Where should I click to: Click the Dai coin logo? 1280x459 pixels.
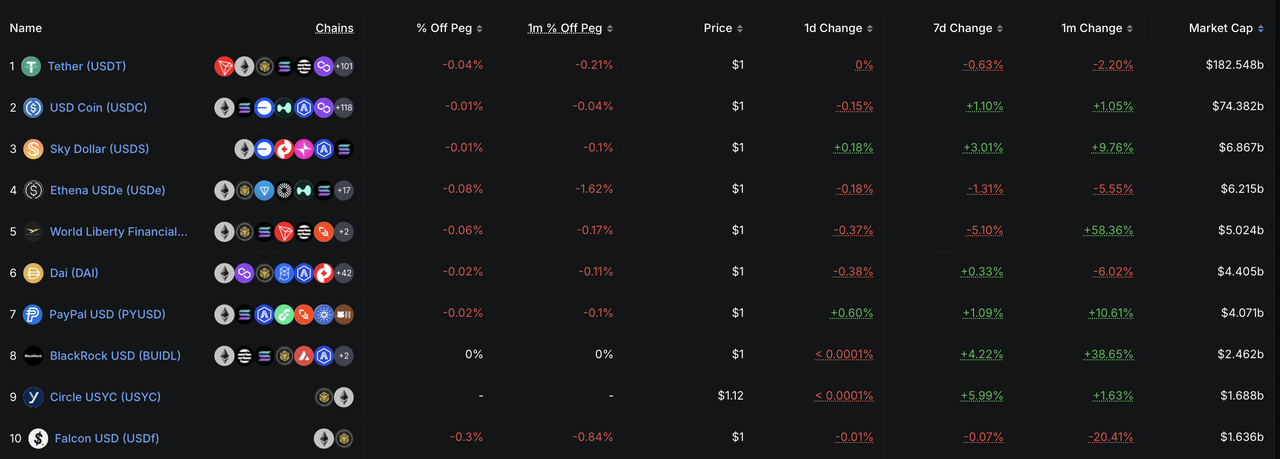[33, 273]
